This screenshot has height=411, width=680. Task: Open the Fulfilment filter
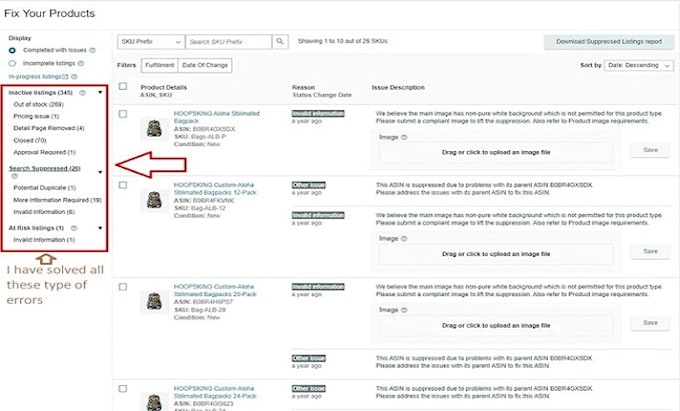160,65
